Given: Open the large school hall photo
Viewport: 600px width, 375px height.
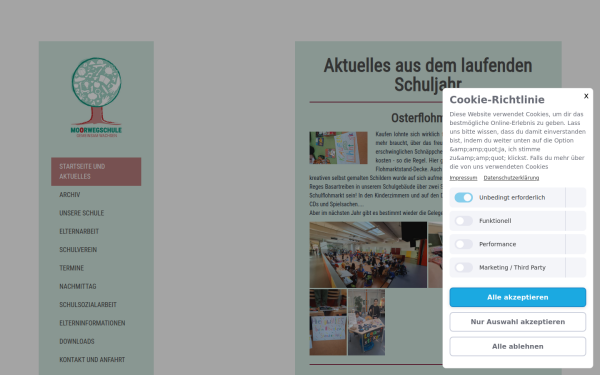Looking at the screenshot, I should pos(368,255).
